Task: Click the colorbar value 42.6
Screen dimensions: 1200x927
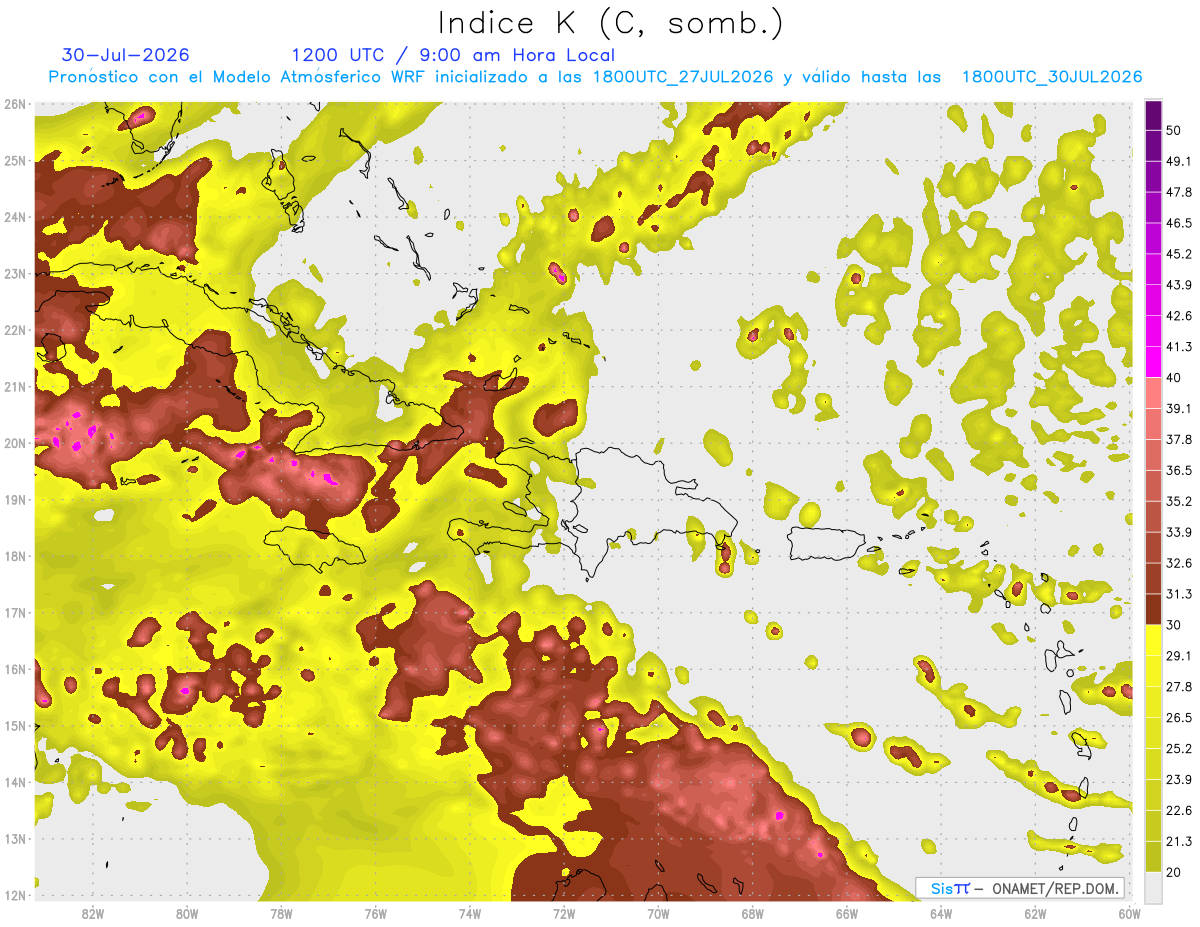Action: (x=1179, y=316)
